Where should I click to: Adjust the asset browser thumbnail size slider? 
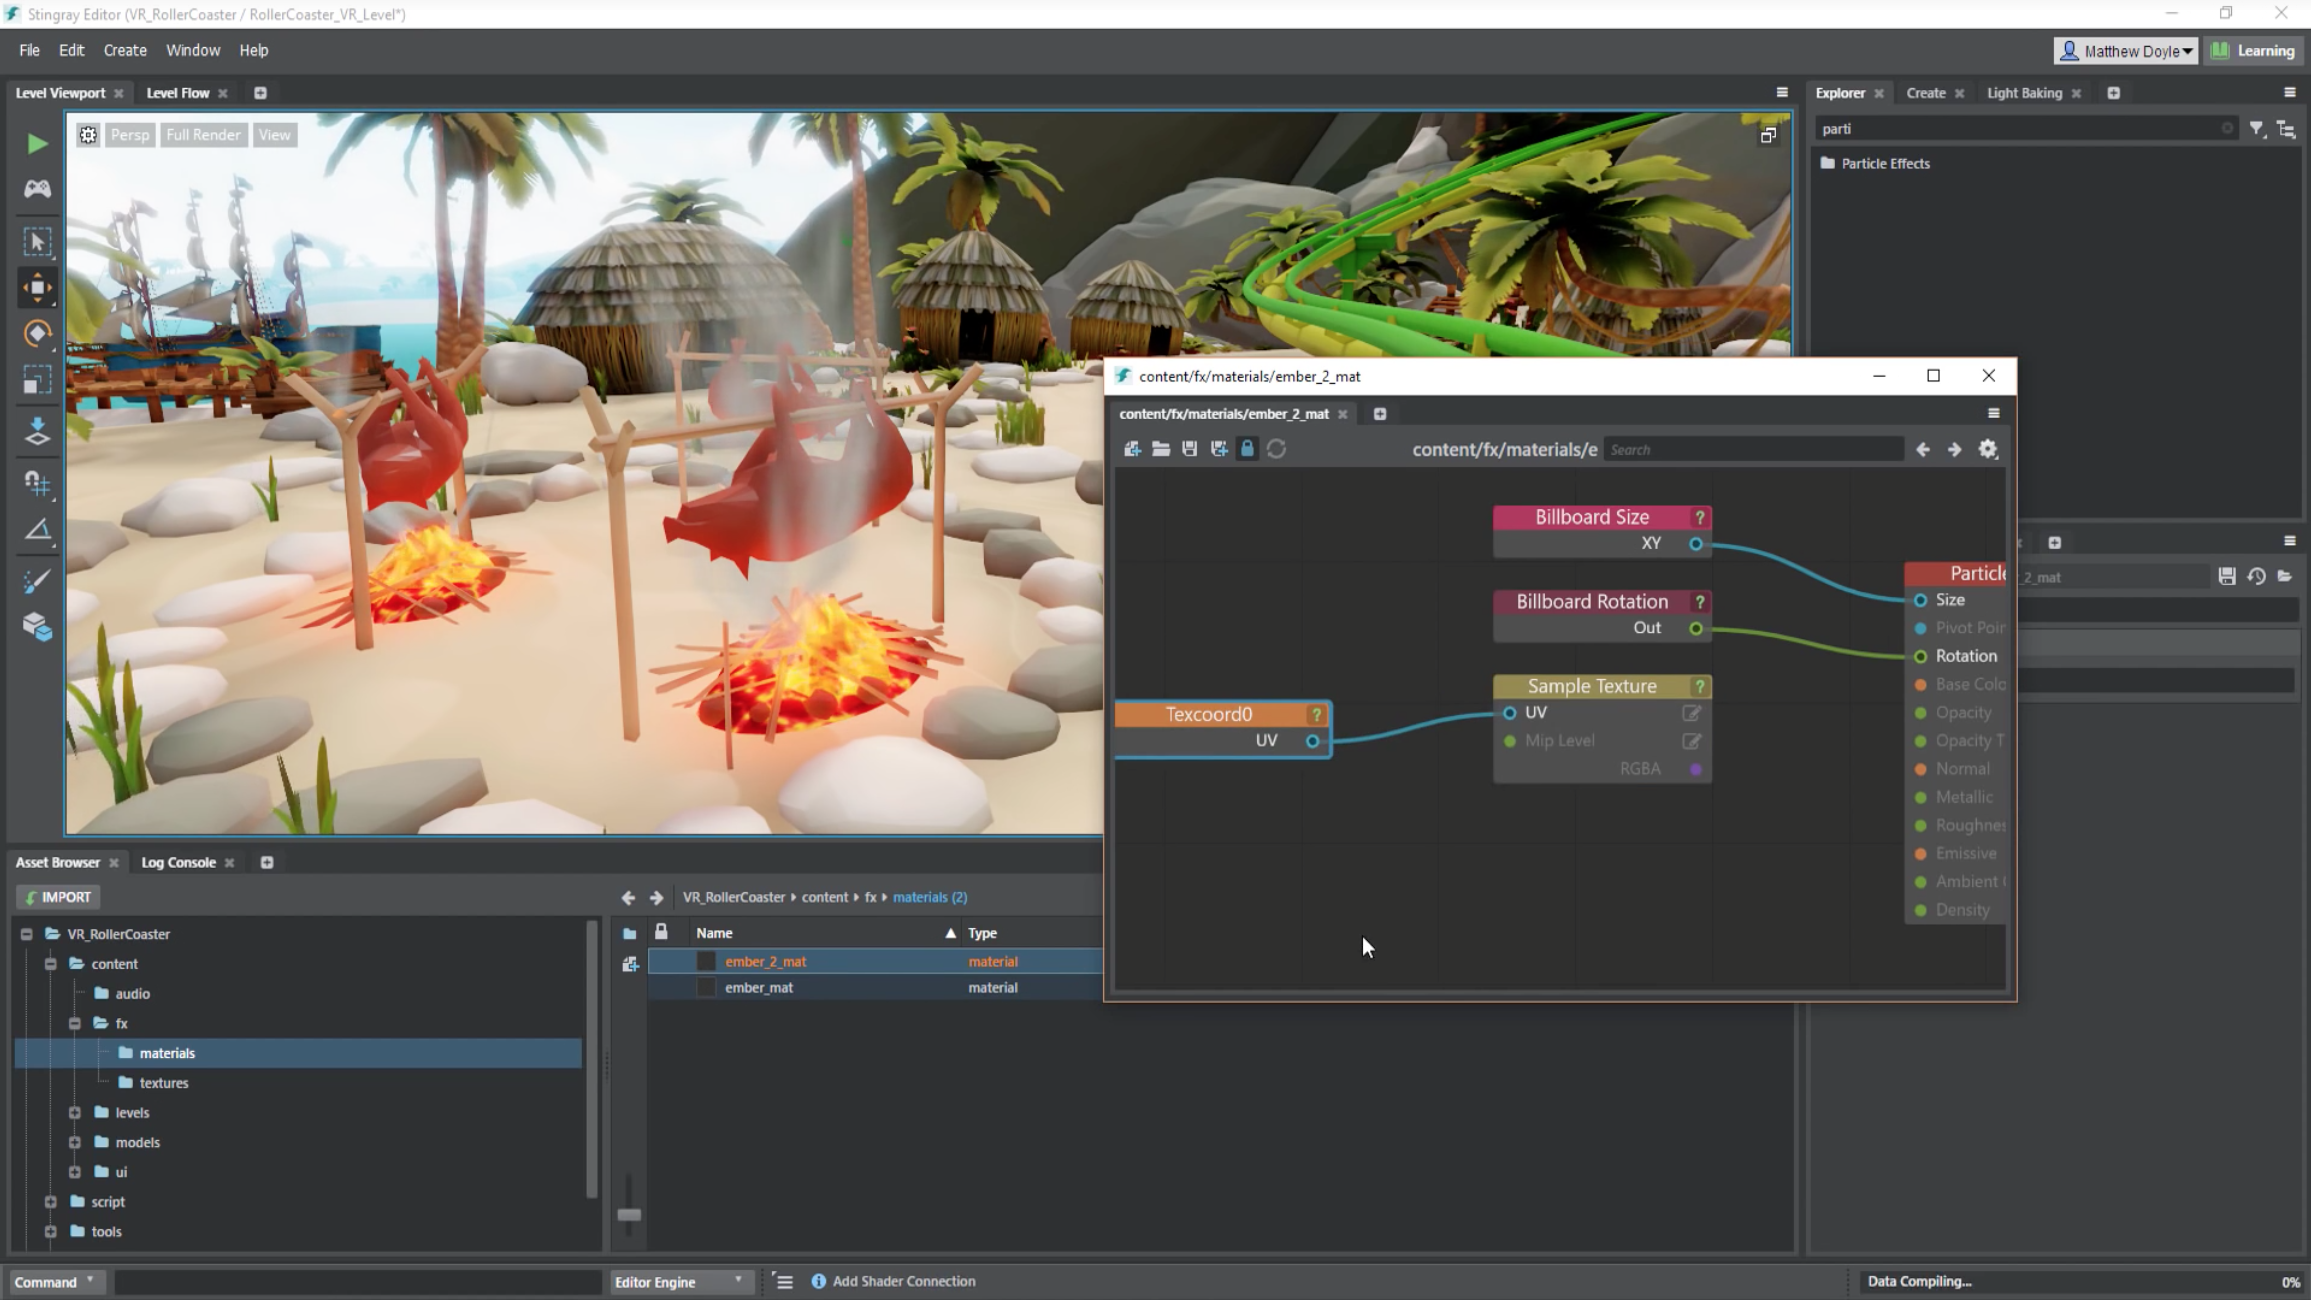tap(629, 1214)
